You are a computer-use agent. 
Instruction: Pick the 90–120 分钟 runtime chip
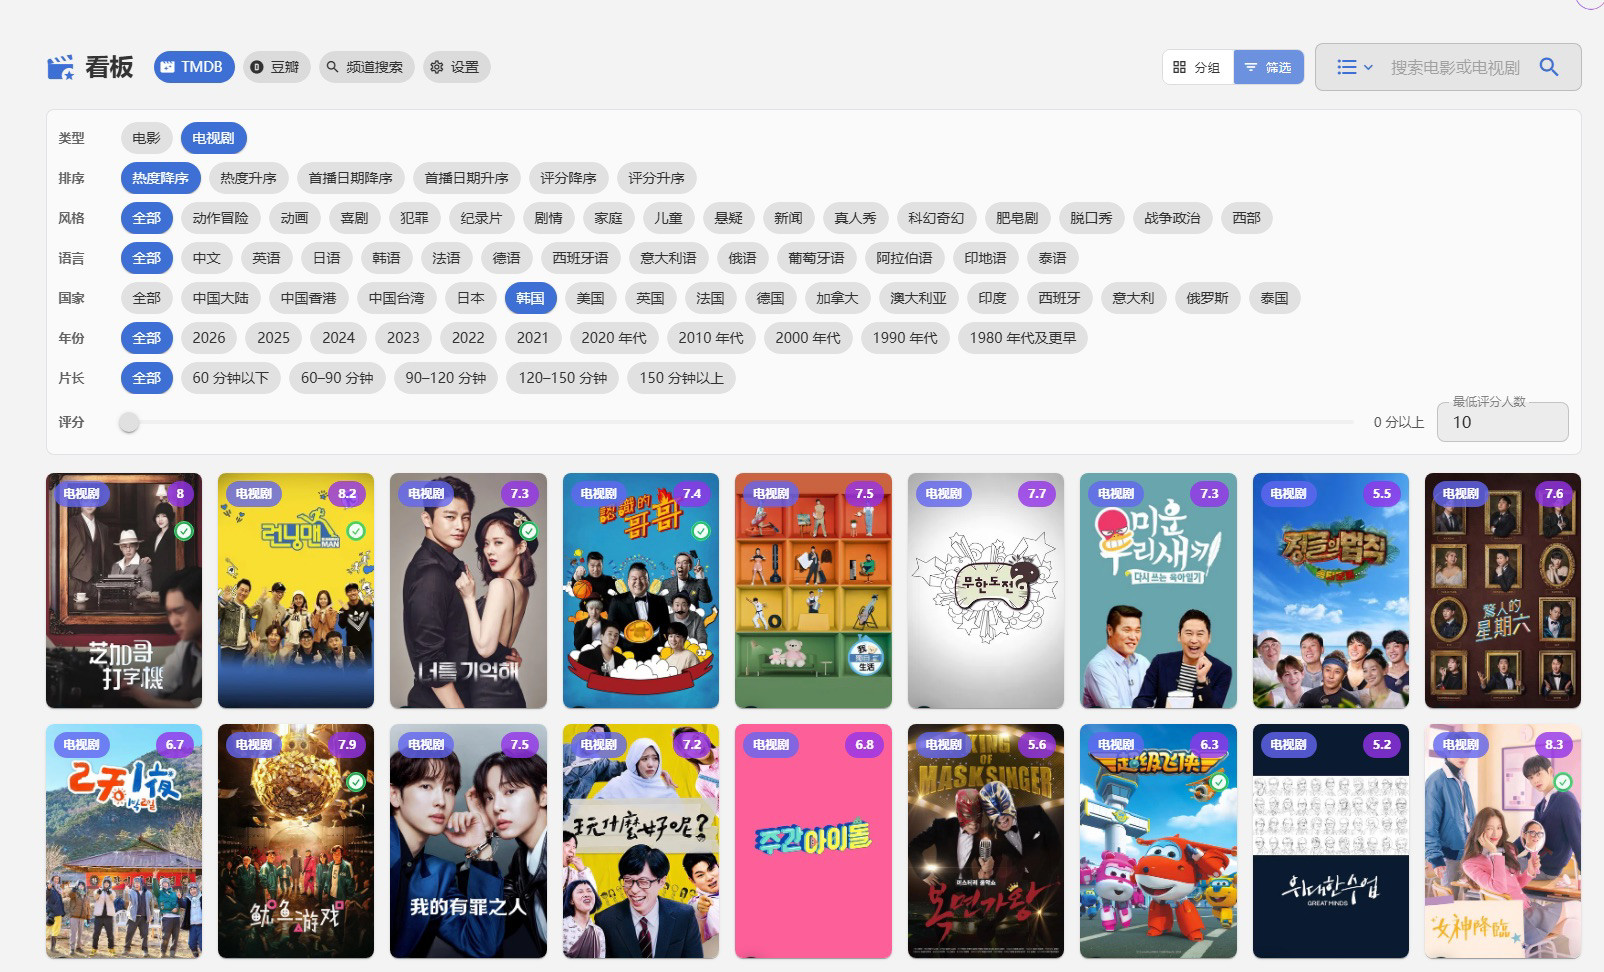point(445,378)
